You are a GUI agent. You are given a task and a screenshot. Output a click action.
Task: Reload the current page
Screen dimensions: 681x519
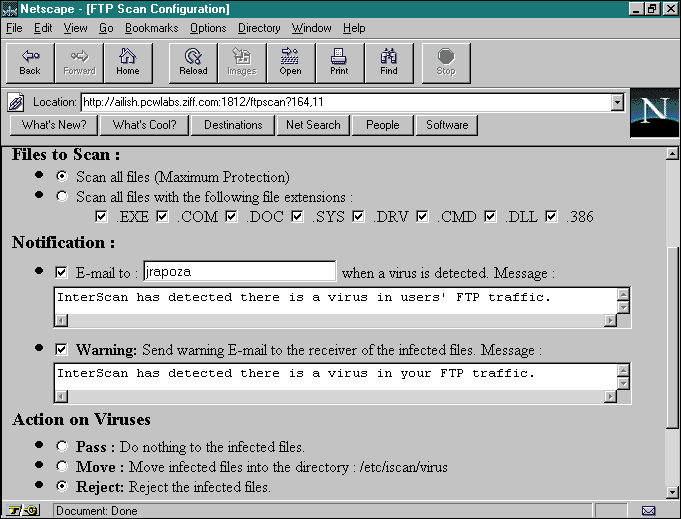point(193,62)
